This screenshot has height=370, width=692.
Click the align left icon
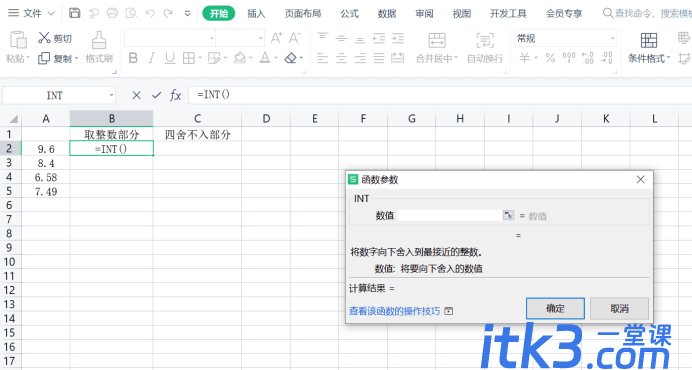click(x=323, y=58)
